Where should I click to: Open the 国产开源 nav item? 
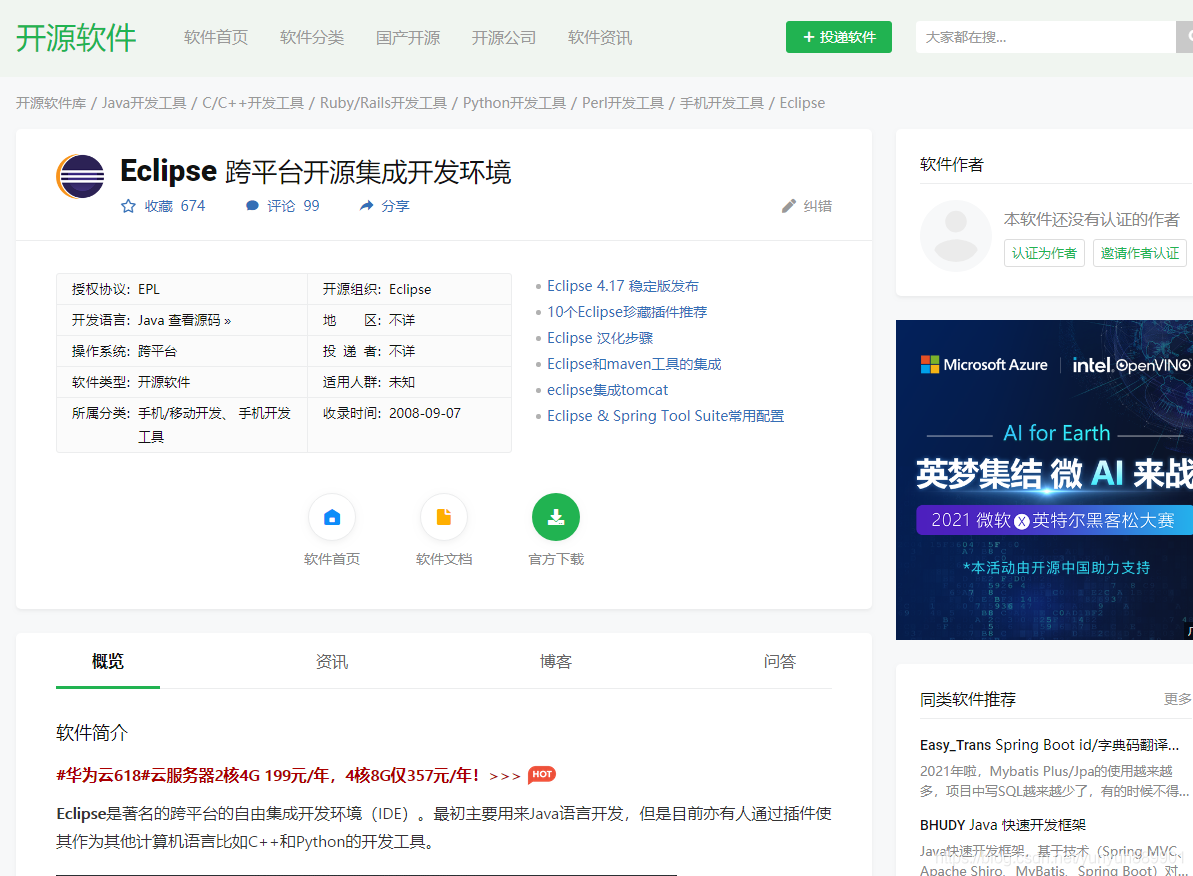[x=408, y=37]
